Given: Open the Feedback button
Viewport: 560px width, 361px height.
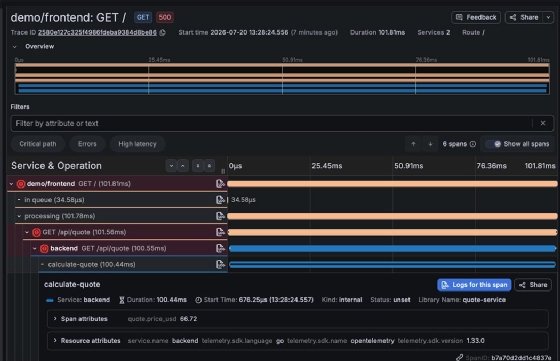Looking at the screenshot, I should pyautogui.click(x=476, y=17).
